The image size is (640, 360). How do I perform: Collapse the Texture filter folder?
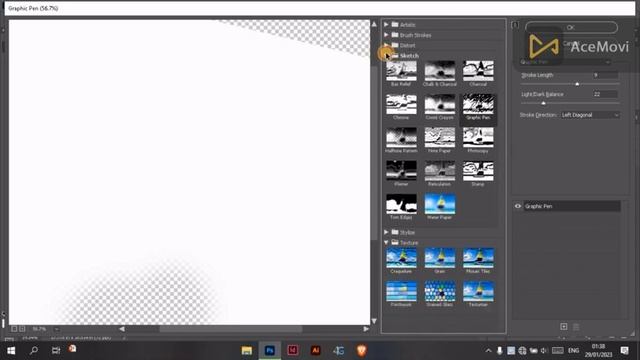[x=386, y=242]
